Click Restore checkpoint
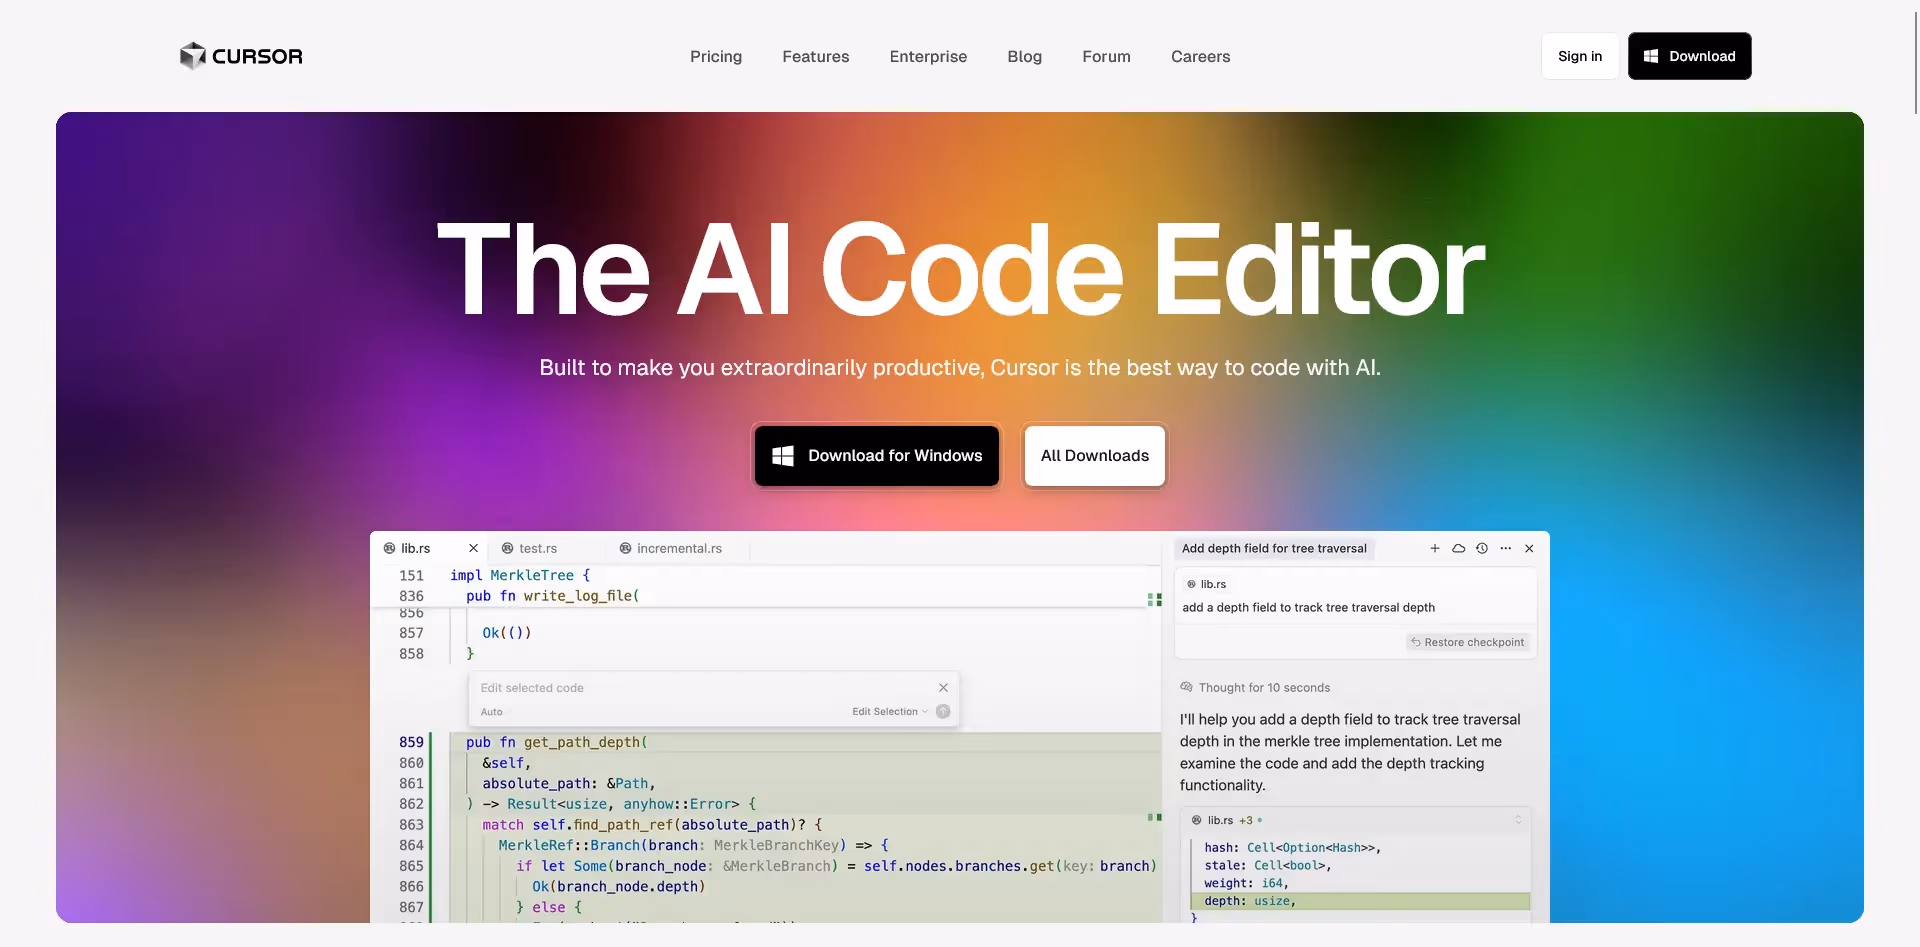The height and width of the screenshot is (947, 1920). [x=1468, y=642]
